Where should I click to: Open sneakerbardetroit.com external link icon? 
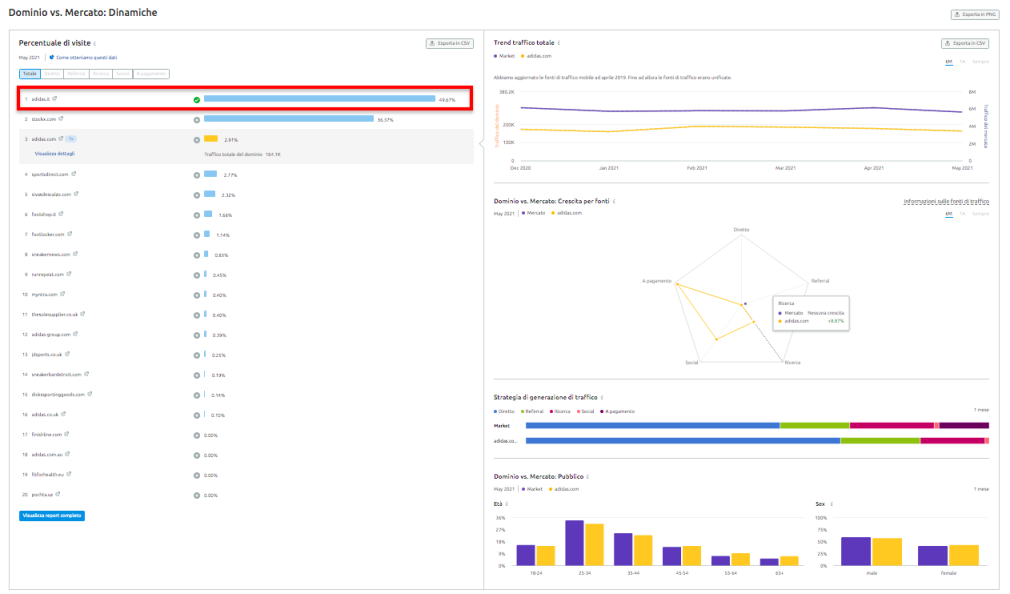(x=86, y=374)
